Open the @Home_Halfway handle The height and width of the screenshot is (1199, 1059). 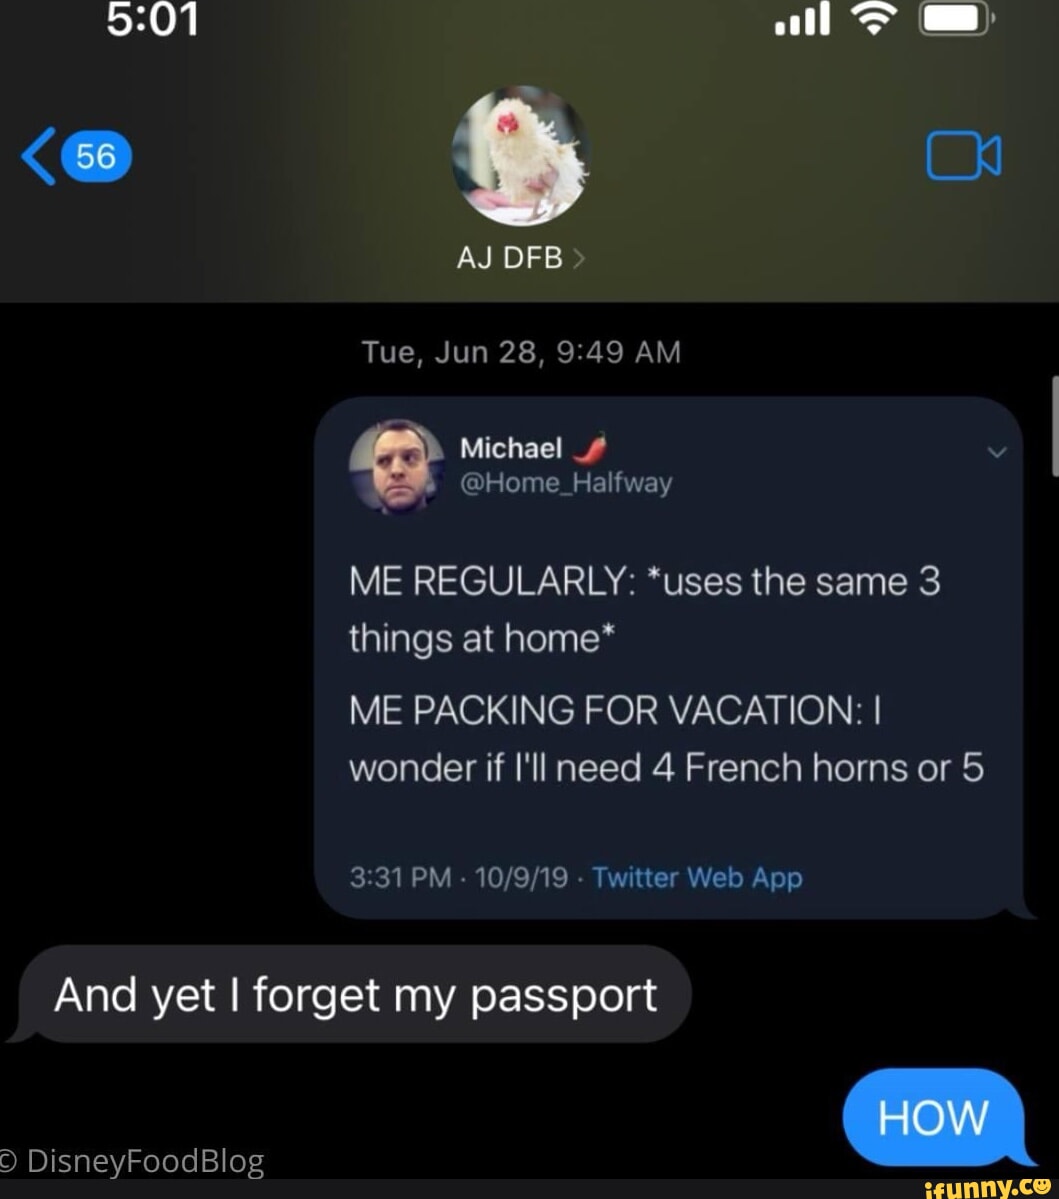click(x=566, y=483)
